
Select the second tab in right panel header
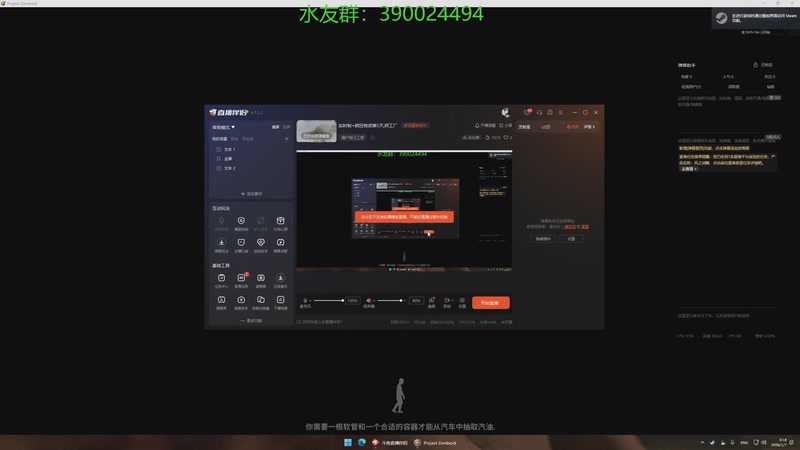pyautogui.click(x=545, y=127)
